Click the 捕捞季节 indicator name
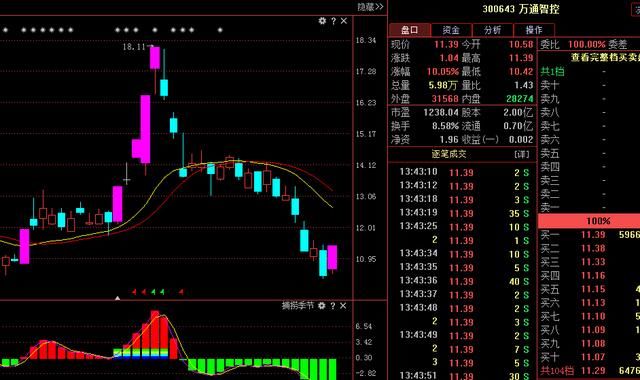Image resolution: width=640 pixels, height=380 pixels. point(298,306)
